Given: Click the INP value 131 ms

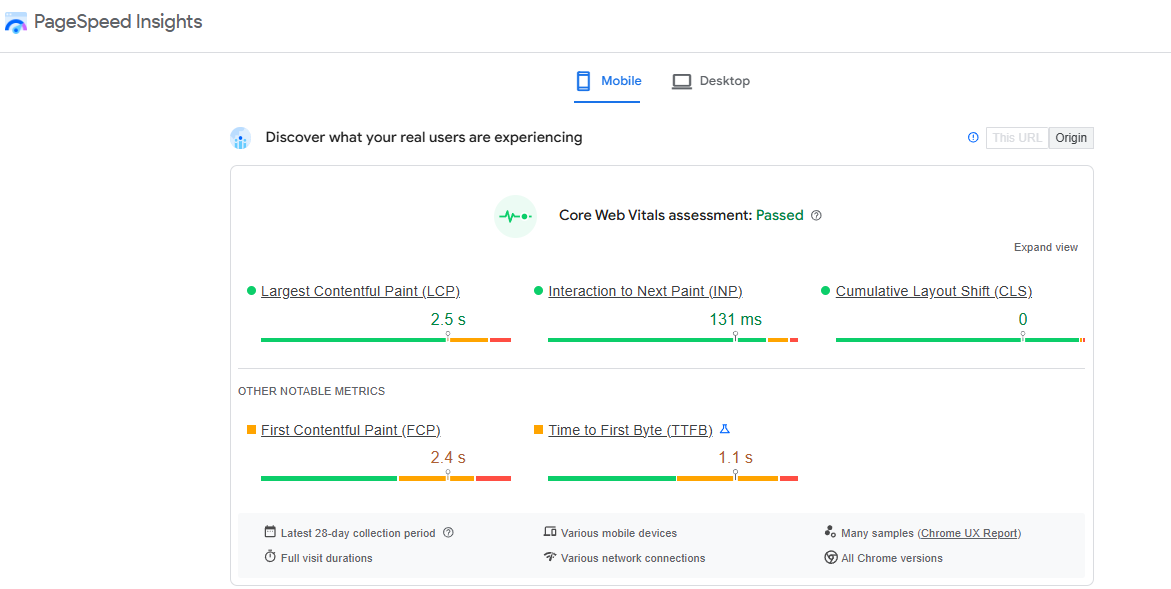Looking at the screenshot, I should tap(736, 320).
